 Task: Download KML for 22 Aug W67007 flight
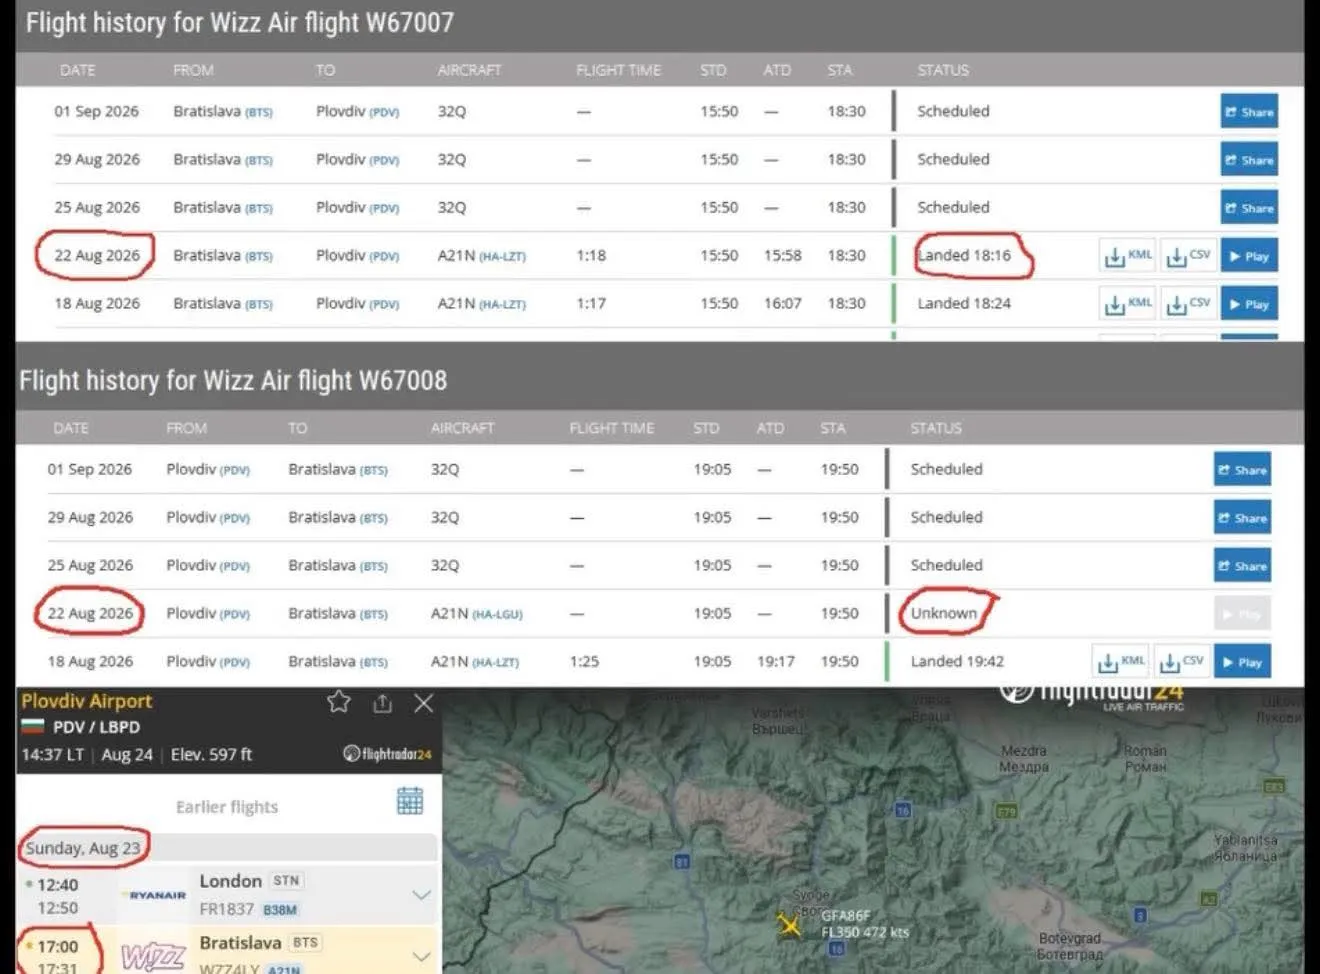[x=1128, y=256]
